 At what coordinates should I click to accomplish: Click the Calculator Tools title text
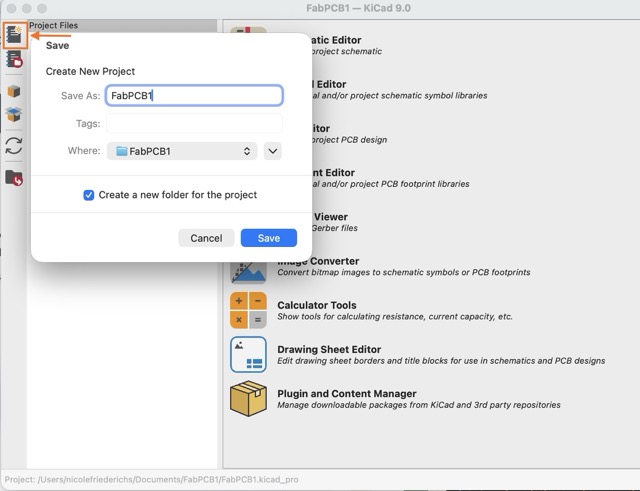tap(317, 305)
